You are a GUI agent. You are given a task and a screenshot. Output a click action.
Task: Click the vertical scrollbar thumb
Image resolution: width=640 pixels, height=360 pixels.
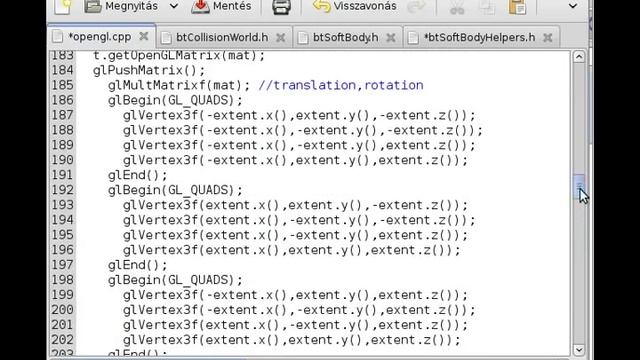(579, 187)
